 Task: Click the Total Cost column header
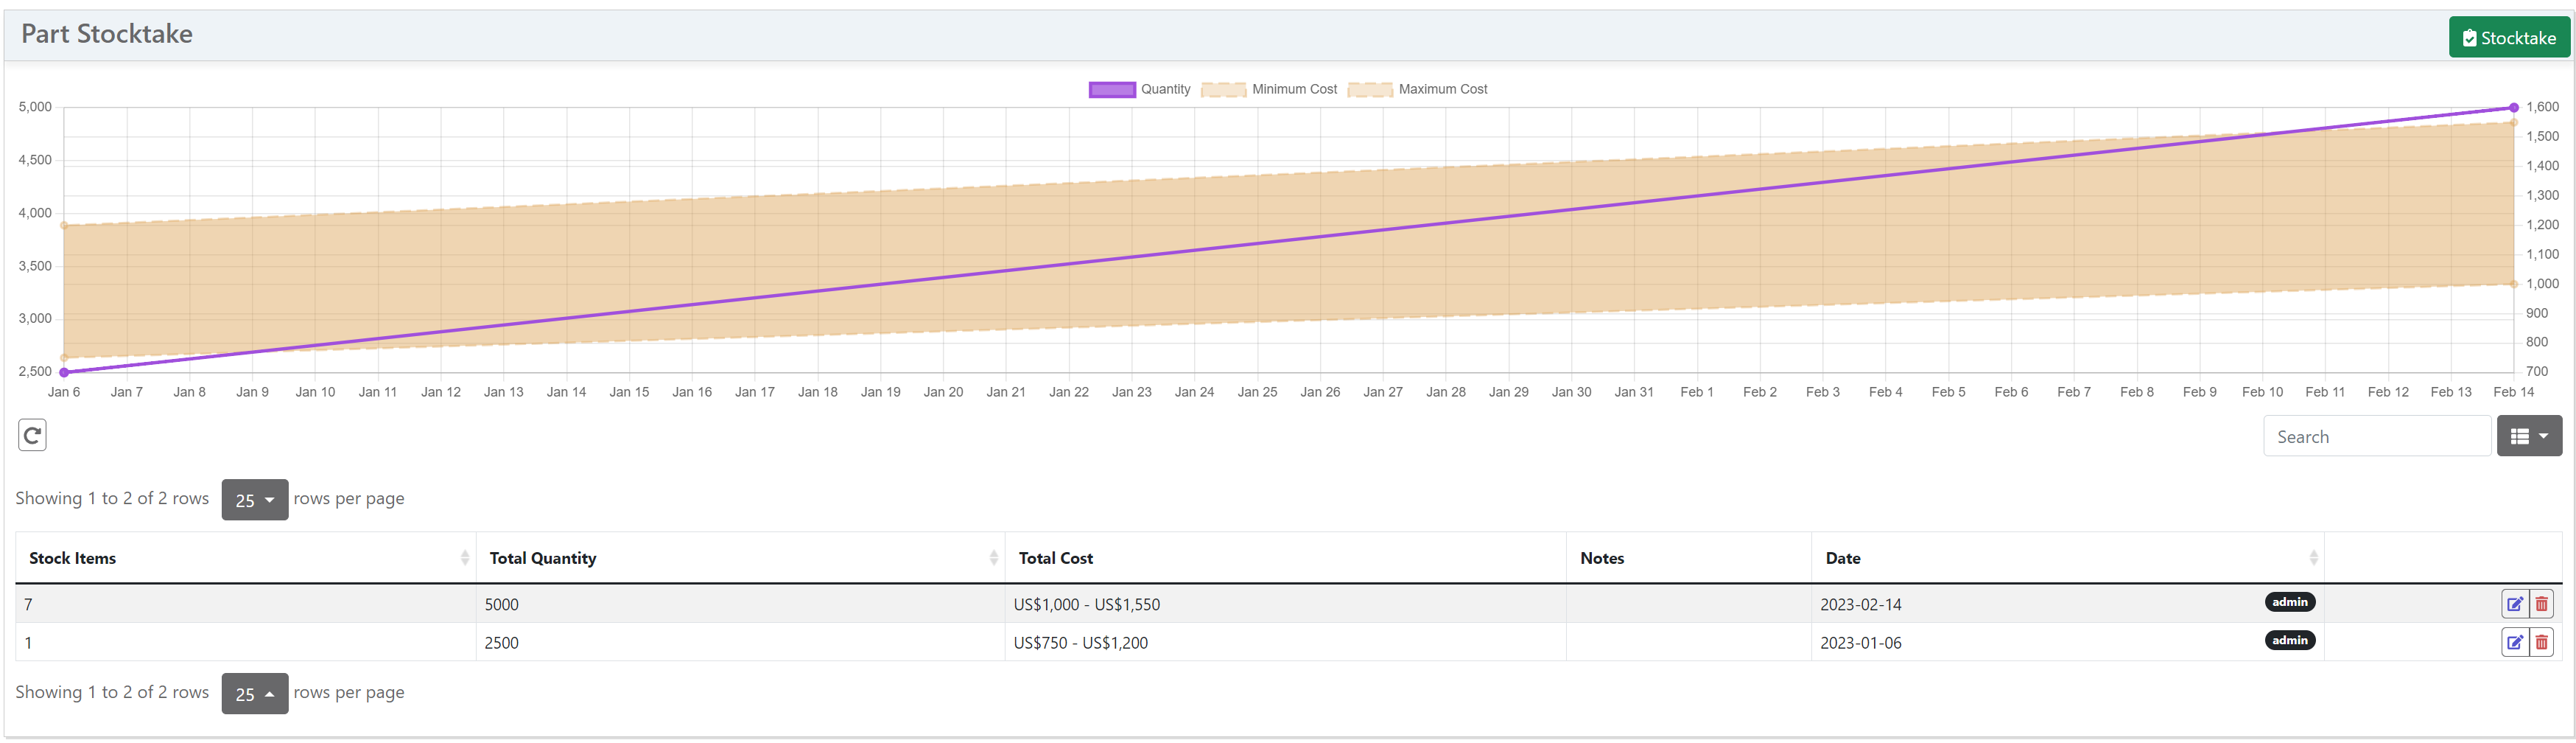tap(1055, 558)
